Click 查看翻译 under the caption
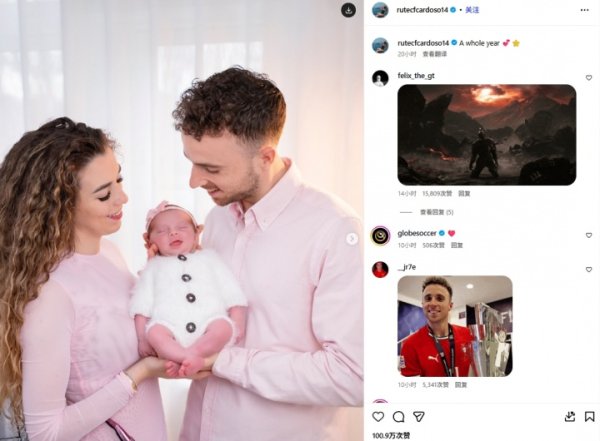The width and height of the screenshot is (600, 441). tap(435, 54)
